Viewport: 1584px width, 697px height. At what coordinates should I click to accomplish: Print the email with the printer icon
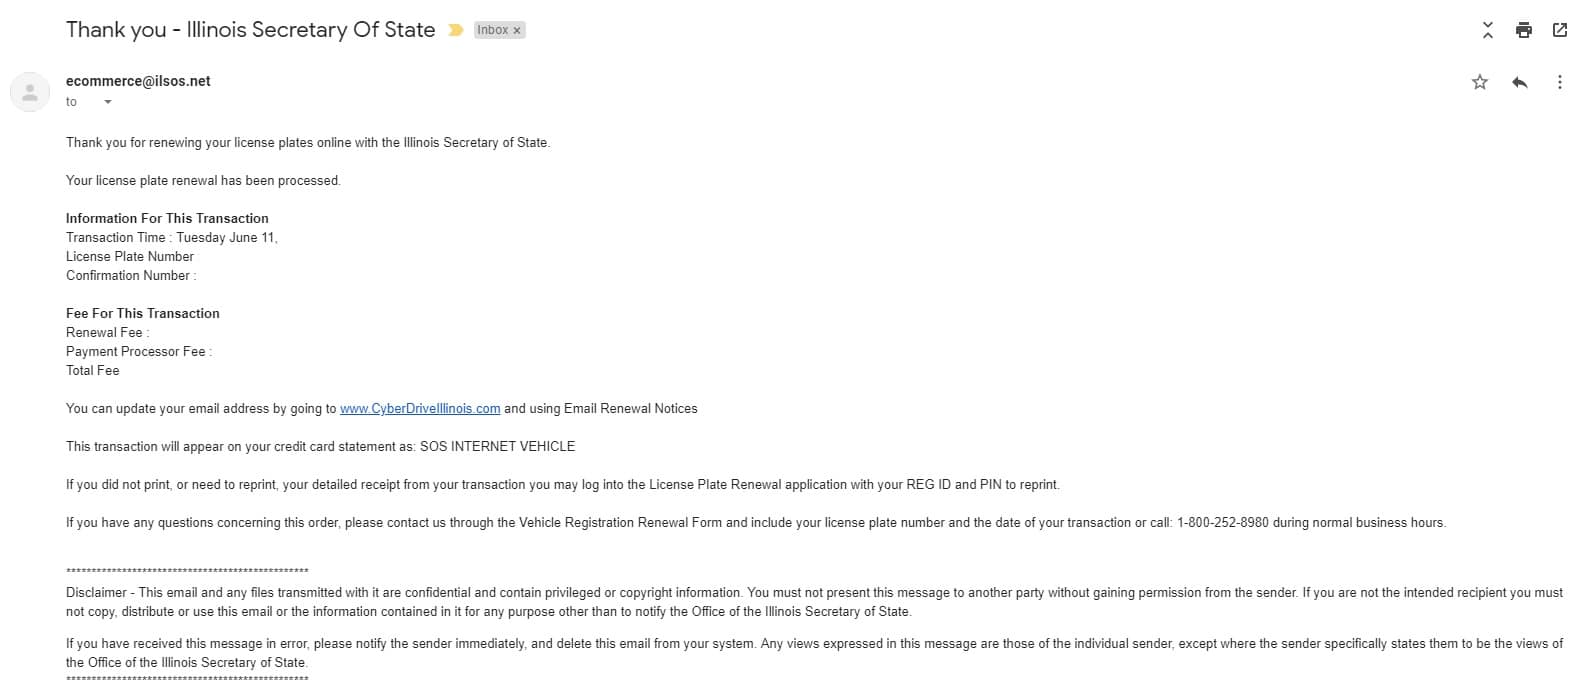[1523, 30]
